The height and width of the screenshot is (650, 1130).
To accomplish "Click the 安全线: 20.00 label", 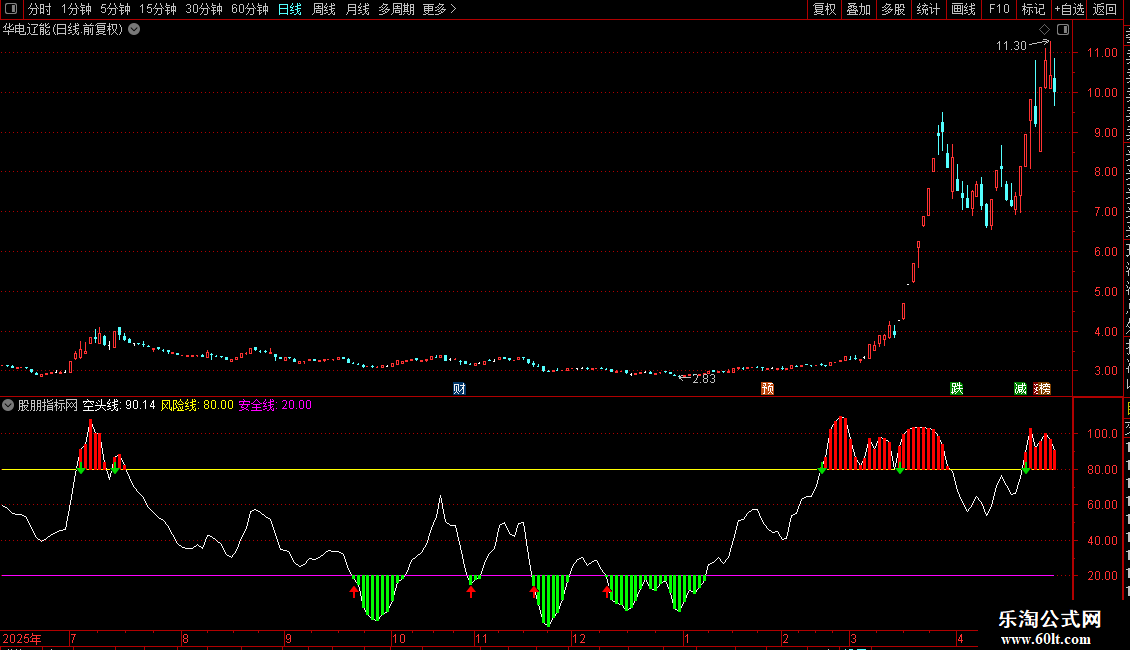I will [275, 405].
